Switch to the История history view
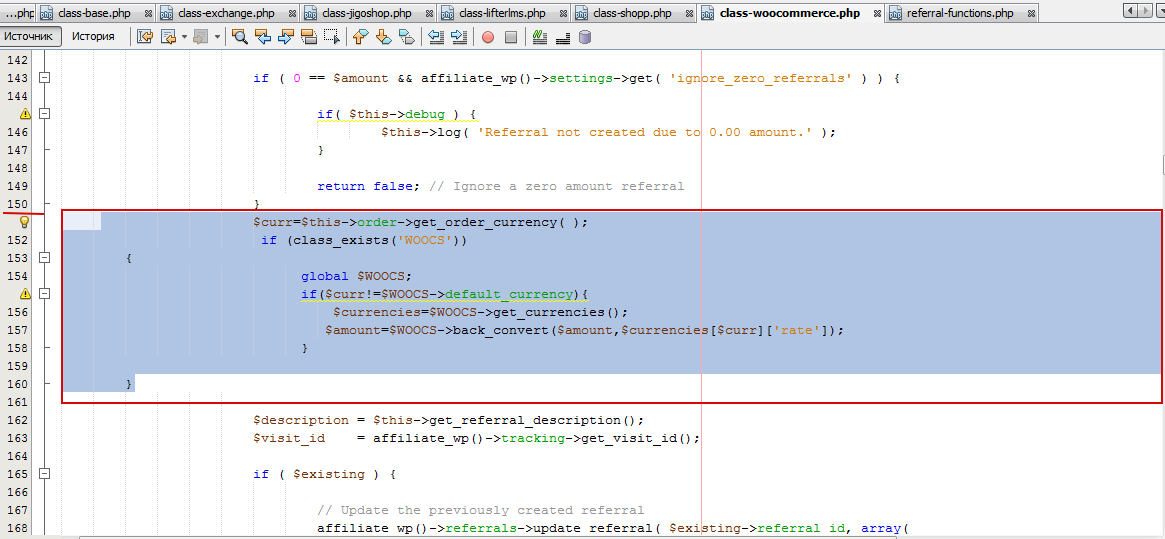The image size is (1165, 539). (x=93, y=36)
